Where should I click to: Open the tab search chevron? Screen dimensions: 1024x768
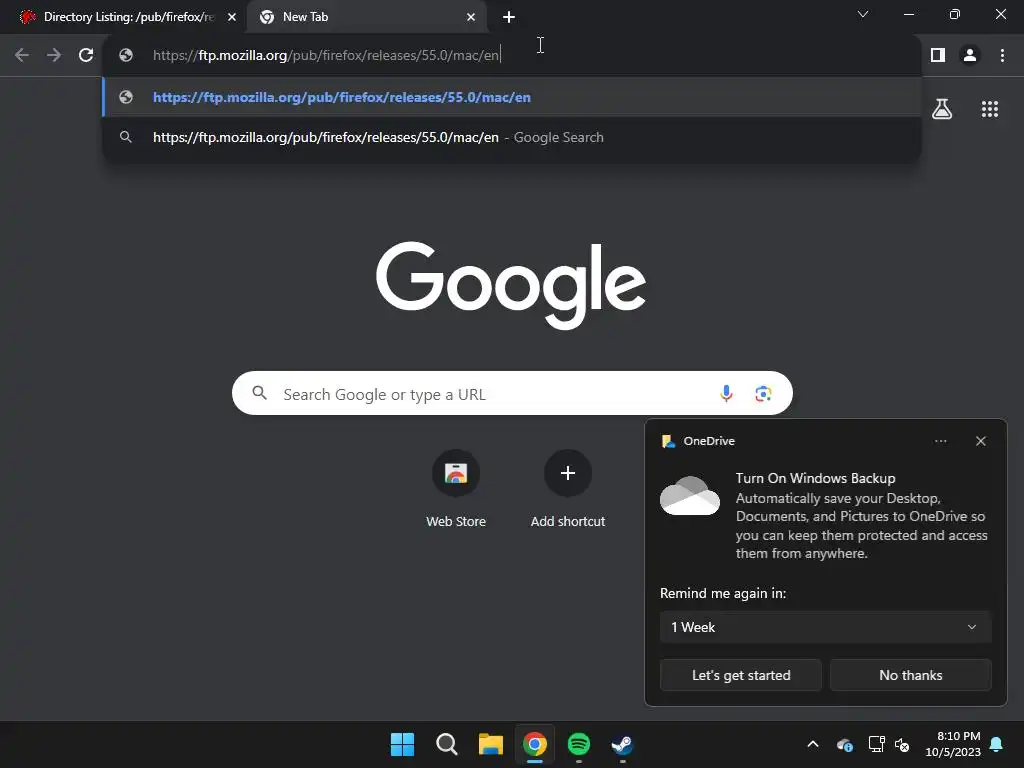point(863,14)
